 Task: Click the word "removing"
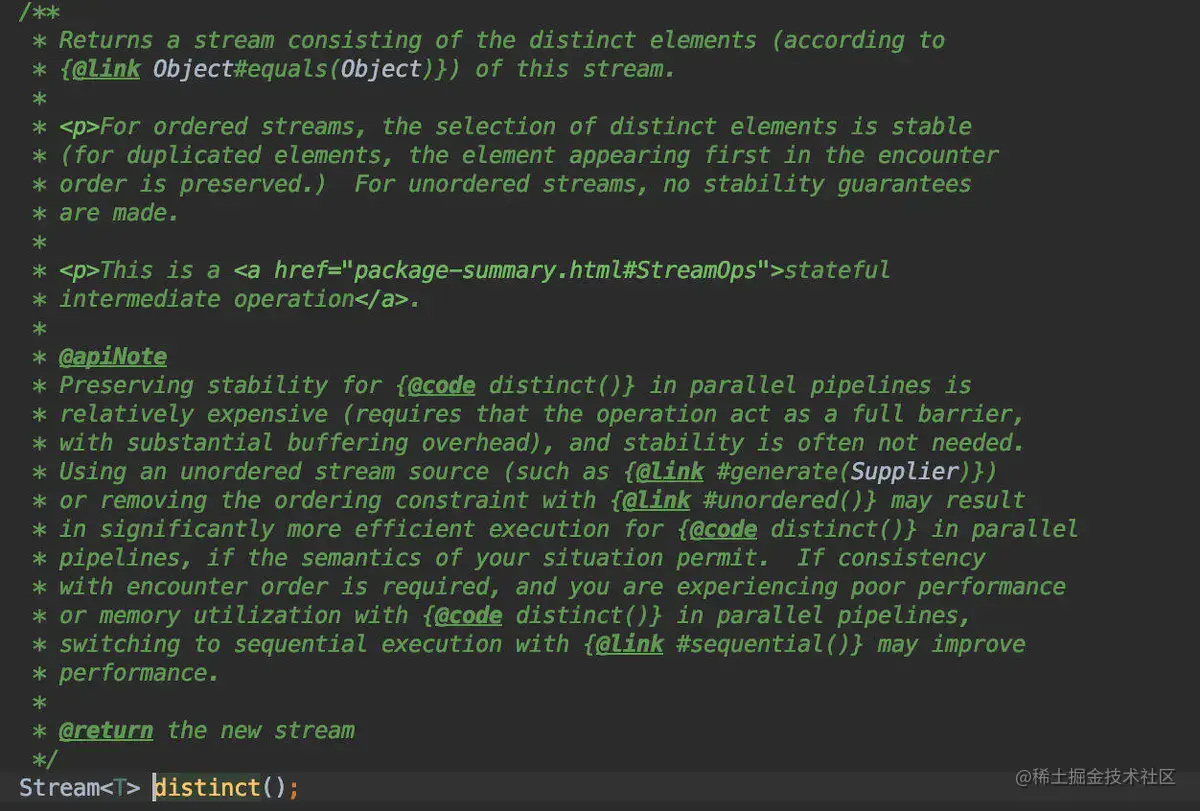pyautogui.click(x=153, y=500)
